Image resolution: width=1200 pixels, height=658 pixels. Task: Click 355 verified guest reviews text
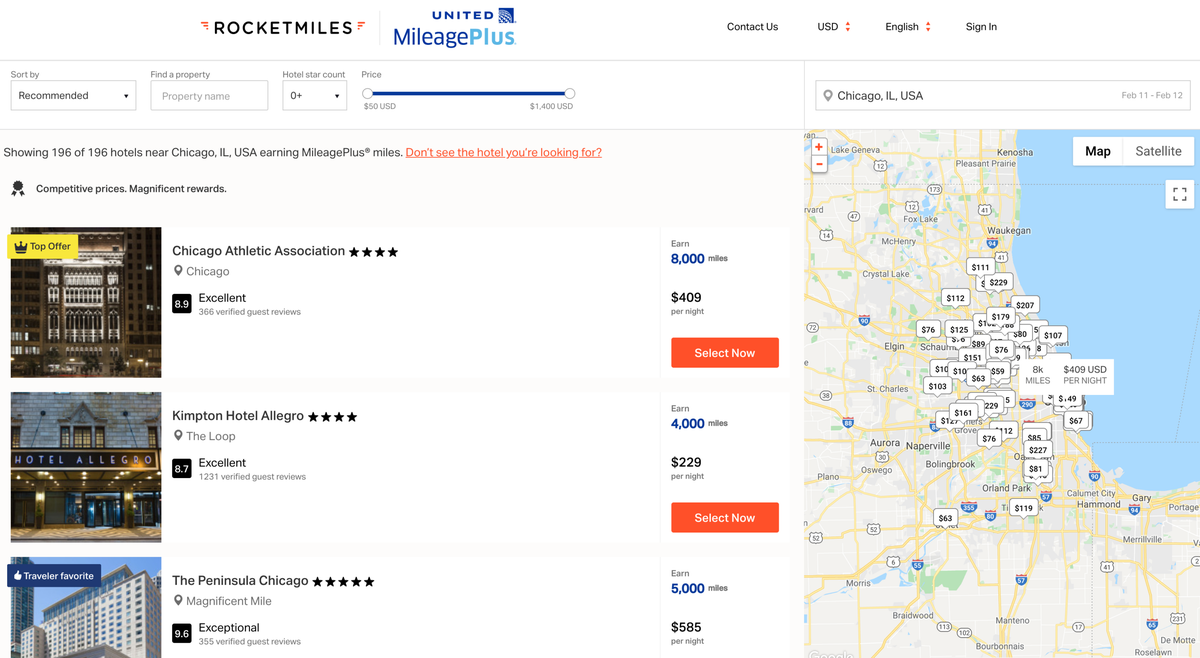(x=249, y=642)
